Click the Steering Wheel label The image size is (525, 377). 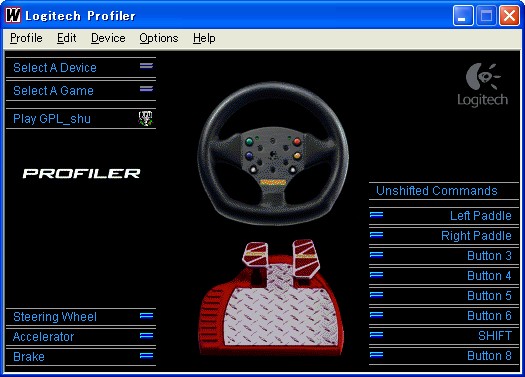tap(55, 317)
